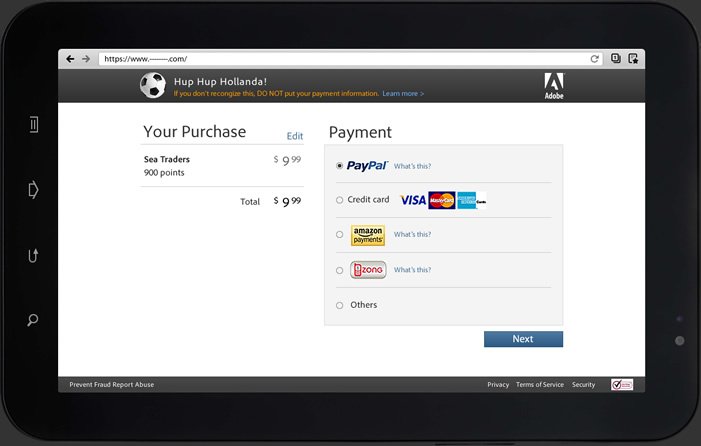The height and width of the screenshot is (446, 701).
Task: Click the Adobe logo in header
Action: 554,86
